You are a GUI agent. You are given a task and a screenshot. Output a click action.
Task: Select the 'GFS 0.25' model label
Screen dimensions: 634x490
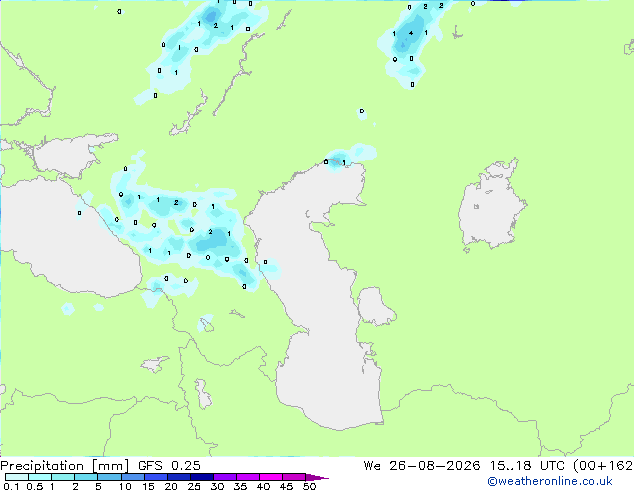pyautogui.click(x=169, y=466)
